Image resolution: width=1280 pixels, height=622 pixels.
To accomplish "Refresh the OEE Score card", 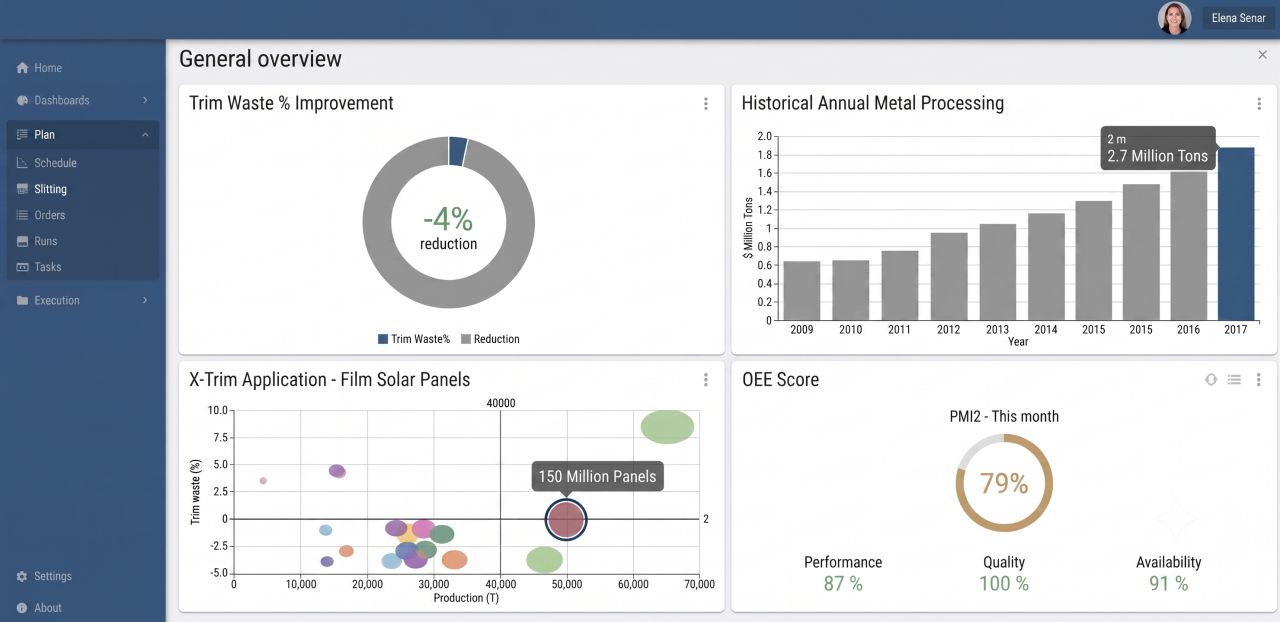I will pyautogui.click(x=1211, y=380).
